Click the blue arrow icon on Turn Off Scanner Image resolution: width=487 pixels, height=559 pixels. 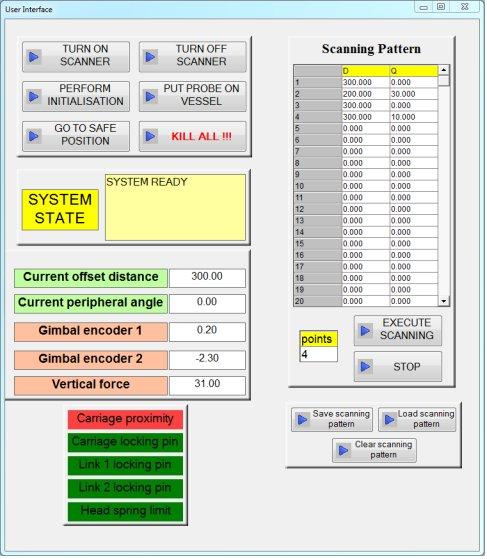pyautogui.click(x=150, y=57)
